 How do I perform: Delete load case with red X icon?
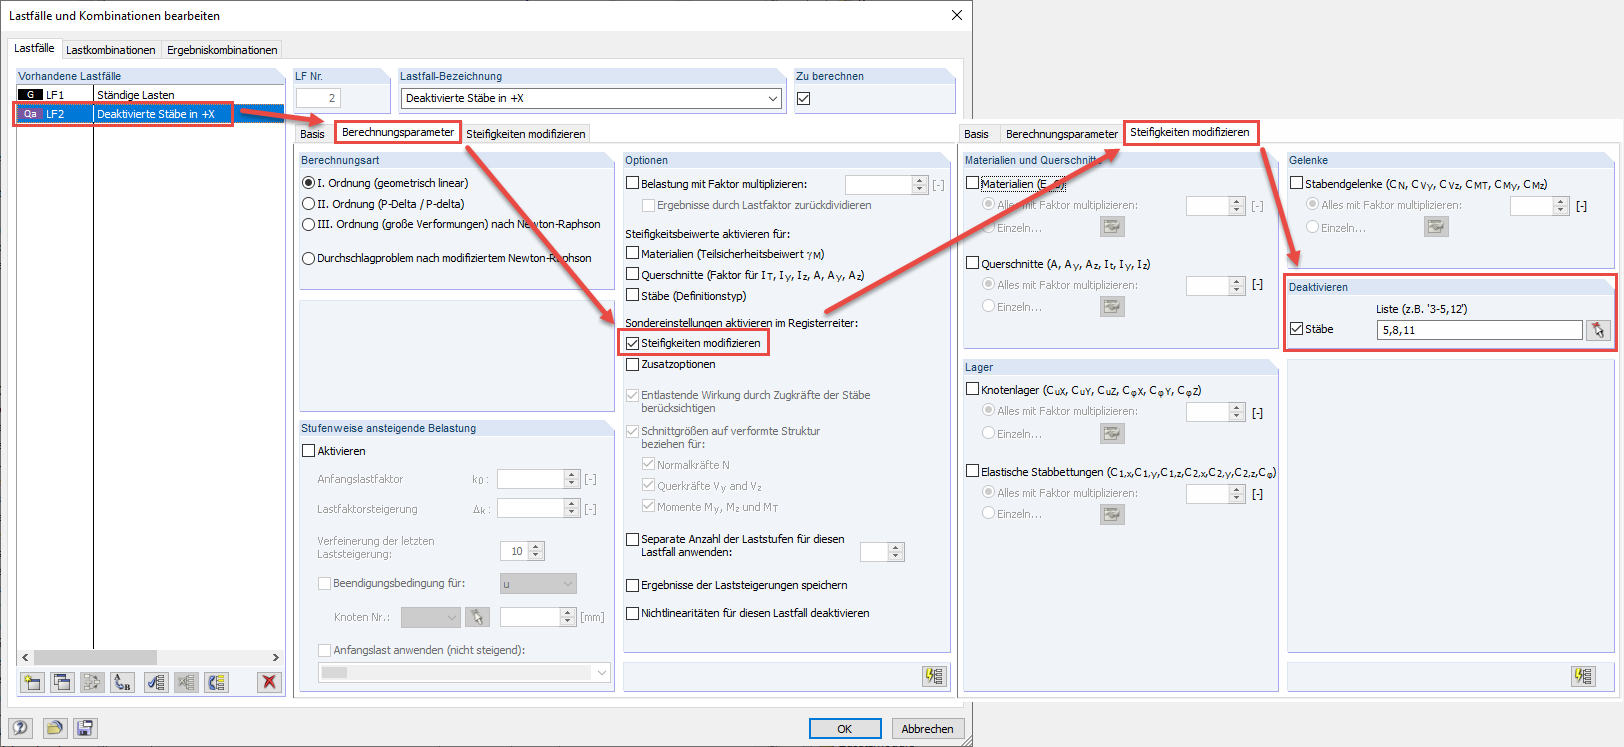pos(268,682)
